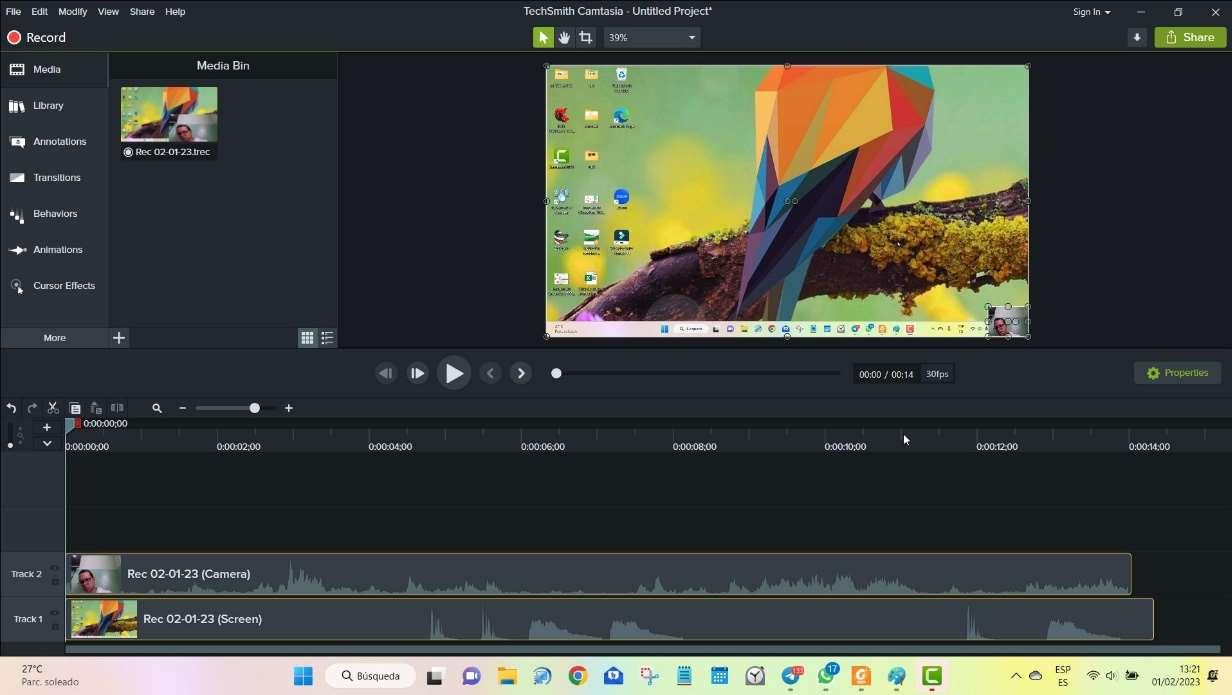Add a new track with plus button
This screenshot has width=1232, height=695.
46,427
